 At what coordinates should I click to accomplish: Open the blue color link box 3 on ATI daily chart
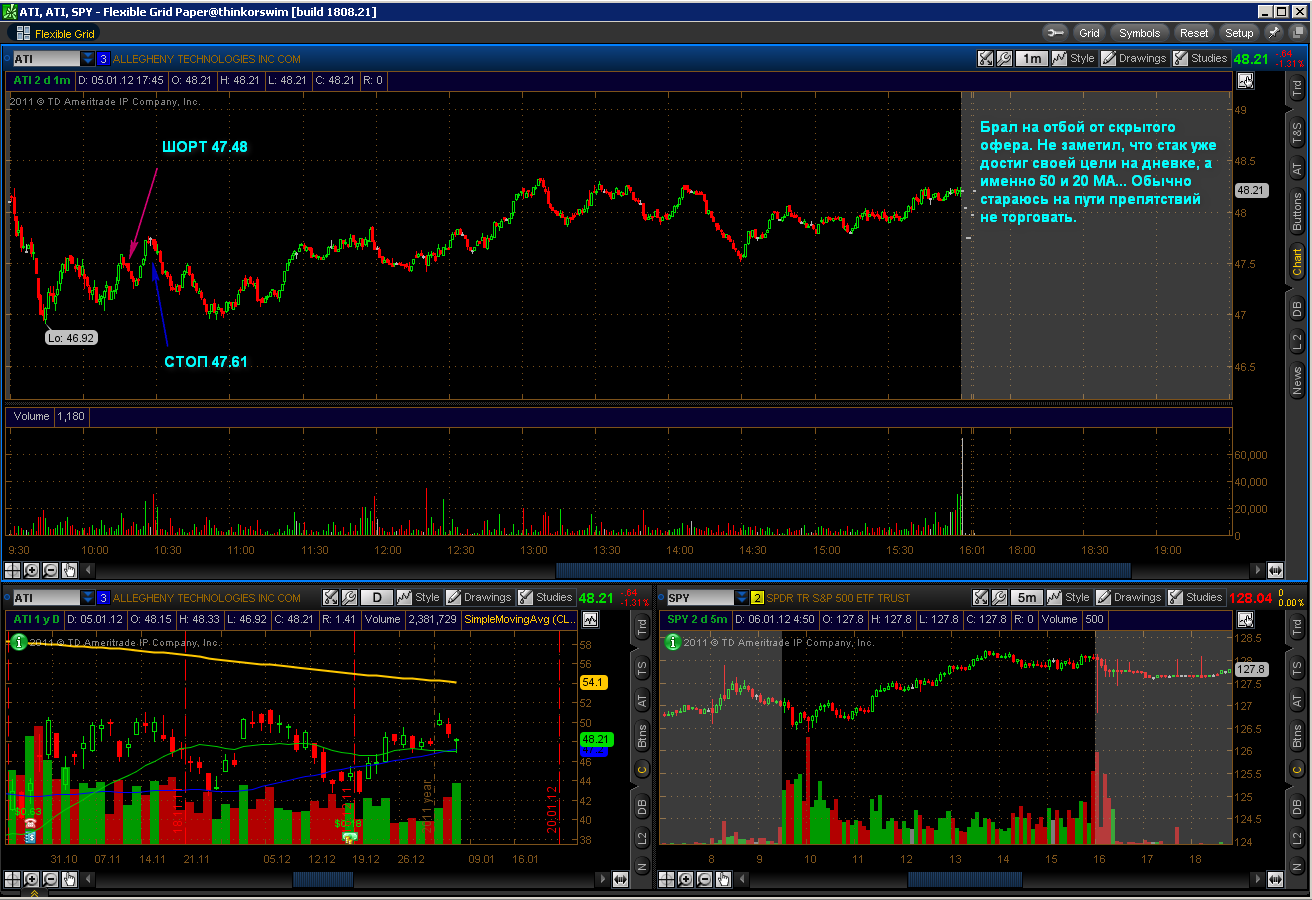tap(103, 598)
